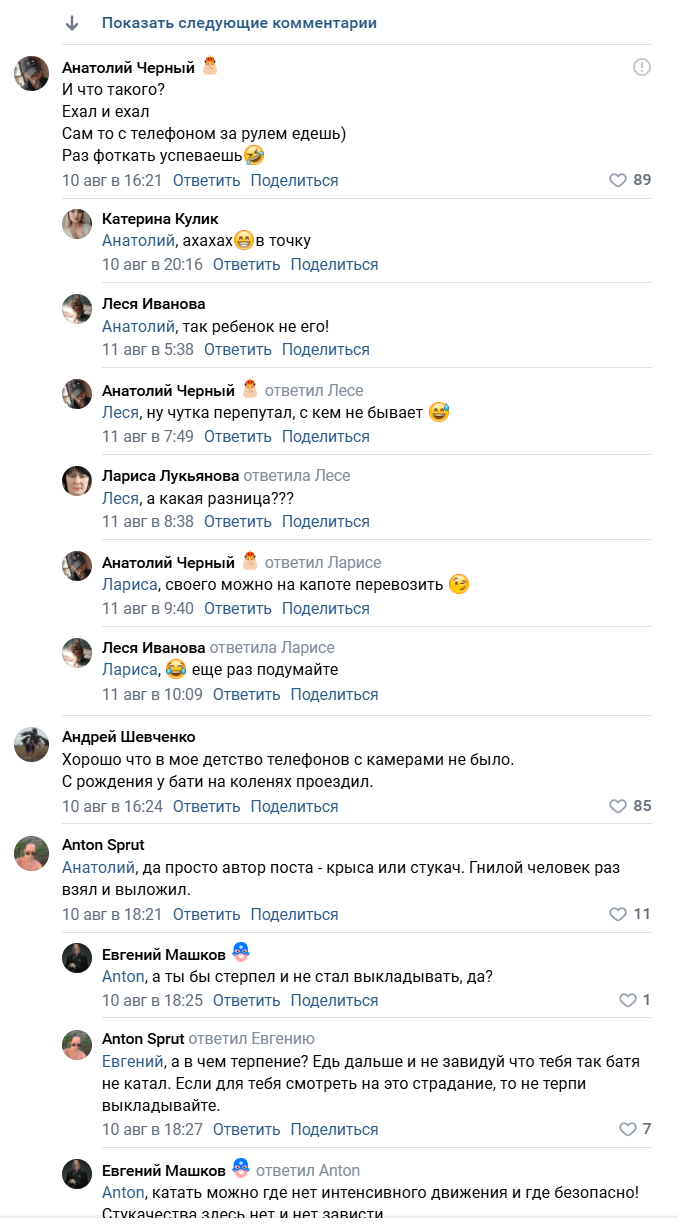
Task: Click Лариса Лукьянова's avatar
Action: point(77,481)
